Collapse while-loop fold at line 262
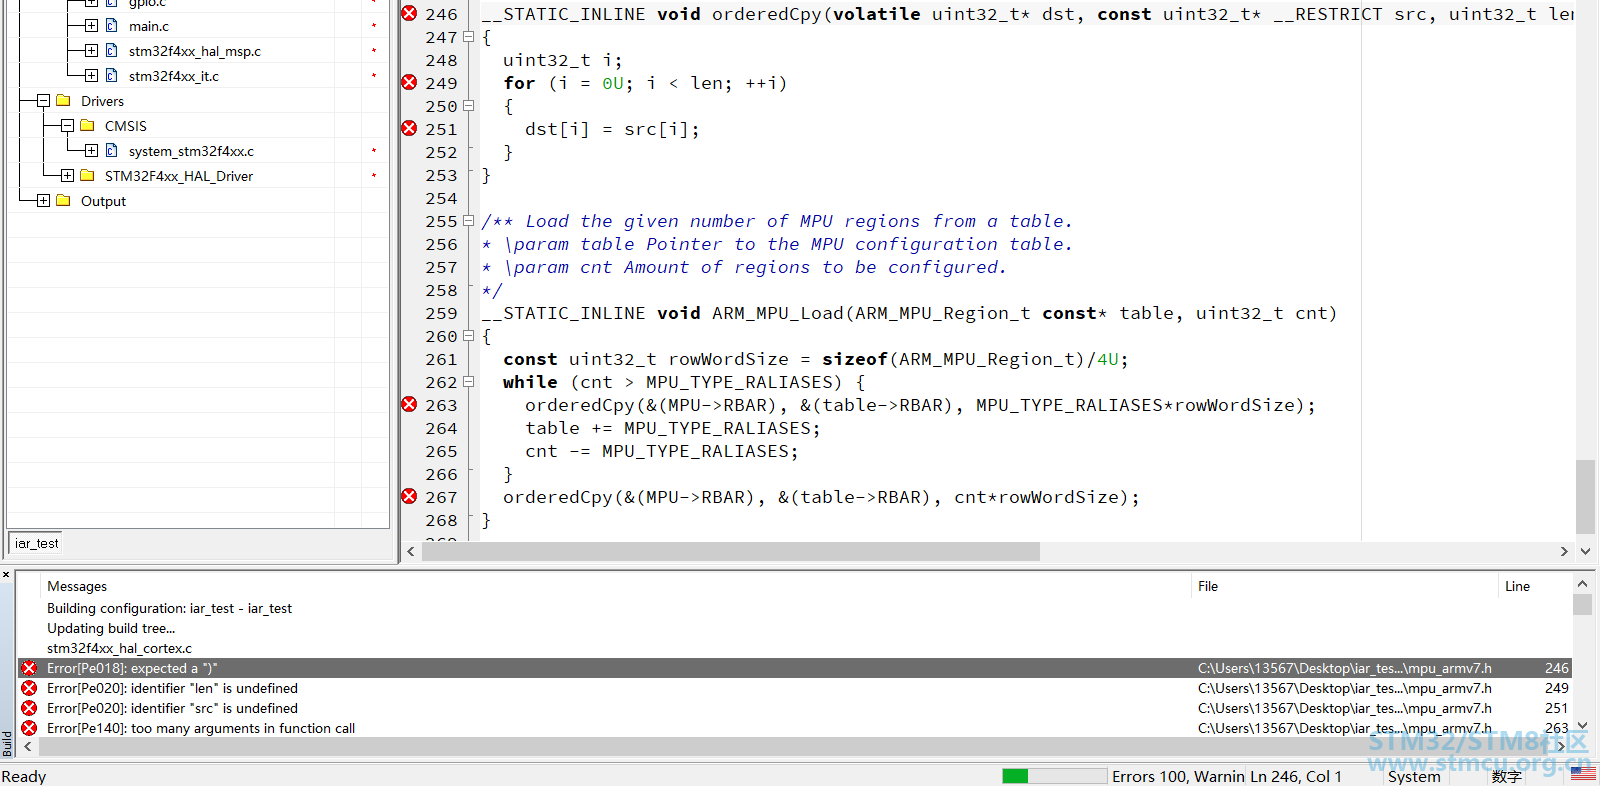1600x786 pixels. coord(468,382)
